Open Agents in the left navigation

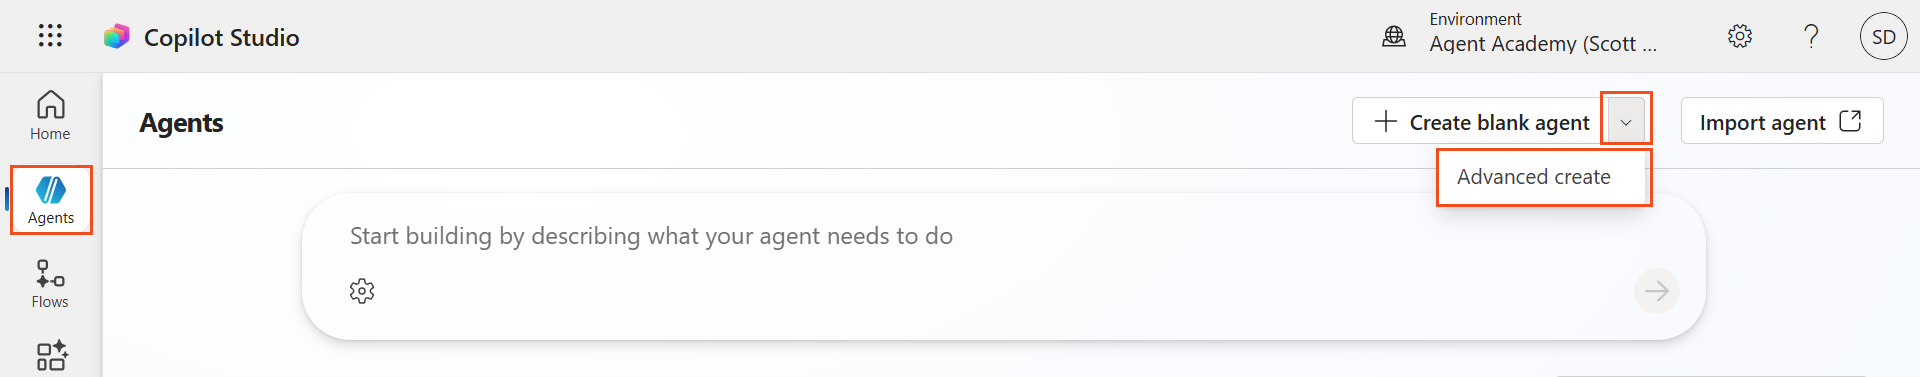tap(51, 200)
